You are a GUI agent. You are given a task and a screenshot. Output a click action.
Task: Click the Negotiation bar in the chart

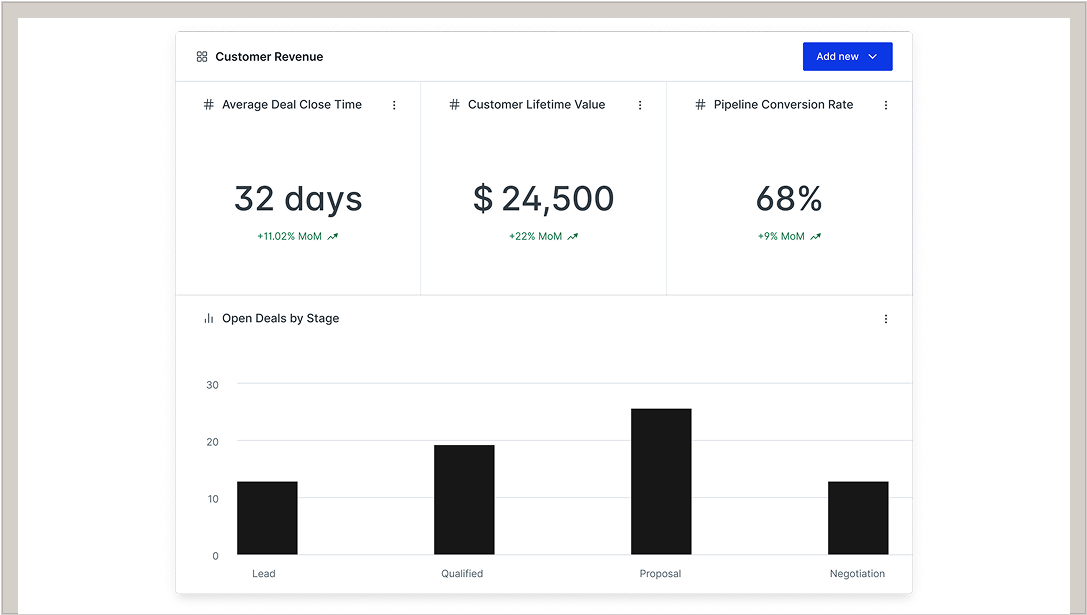(x=858, y=518)
